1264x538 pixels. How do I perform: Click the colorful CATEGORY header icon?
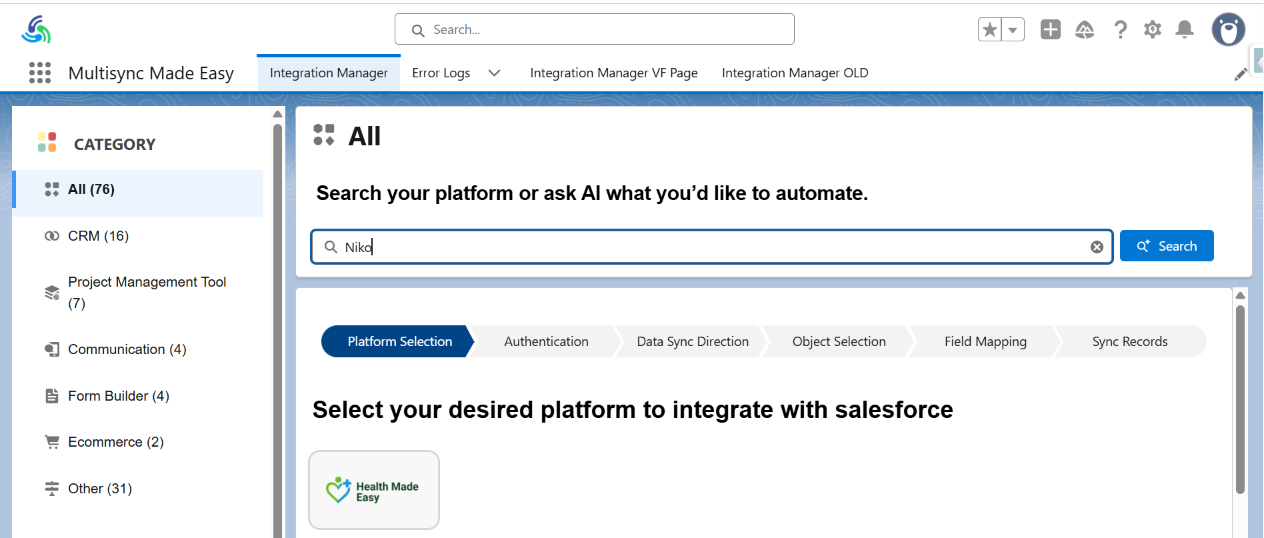pyautogui.click(x=47, y=142)
